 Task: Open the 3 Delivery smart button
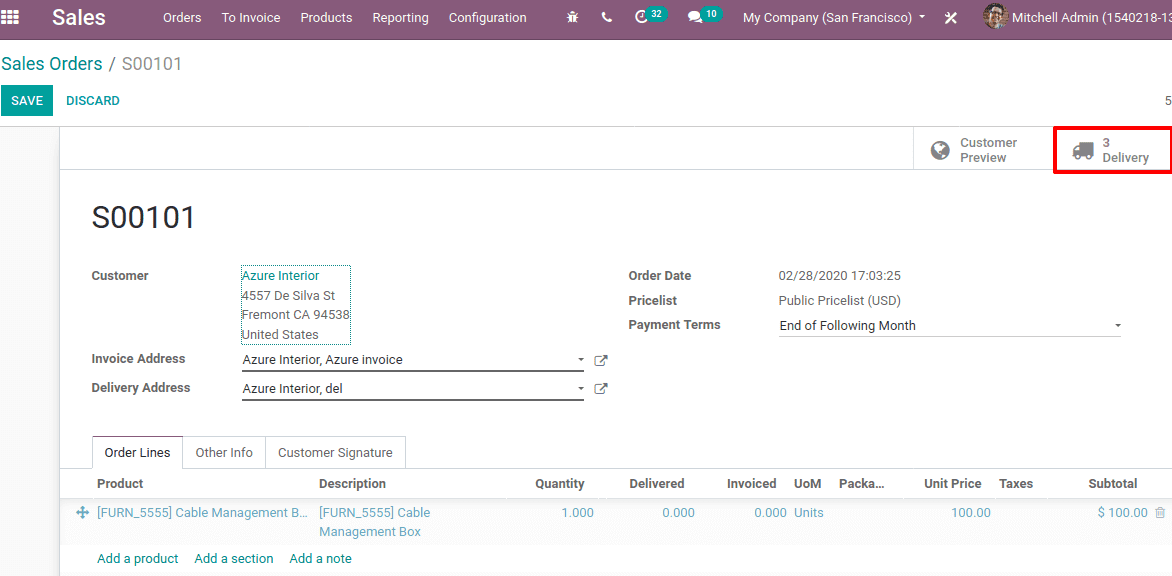coord(1112,150)
